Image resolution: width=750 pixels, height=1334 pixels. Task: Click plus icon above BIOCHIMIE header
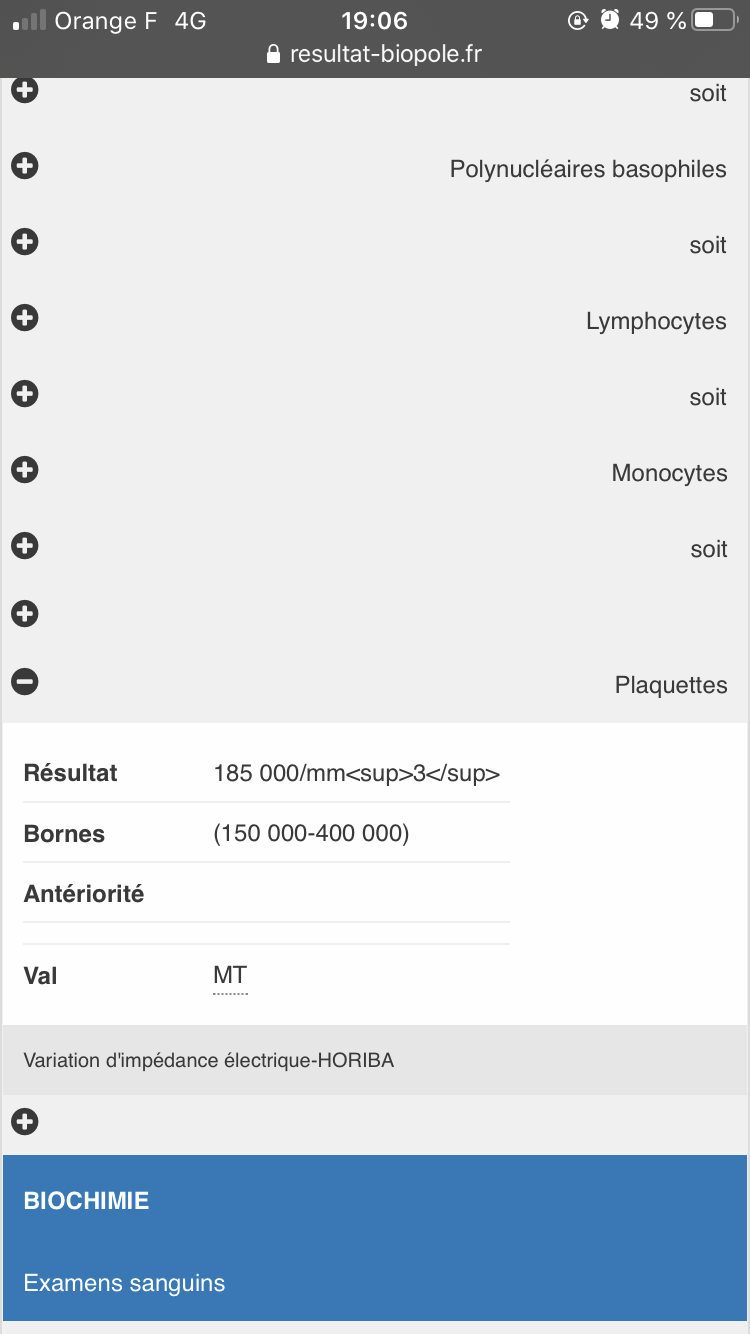point(25,1122)
